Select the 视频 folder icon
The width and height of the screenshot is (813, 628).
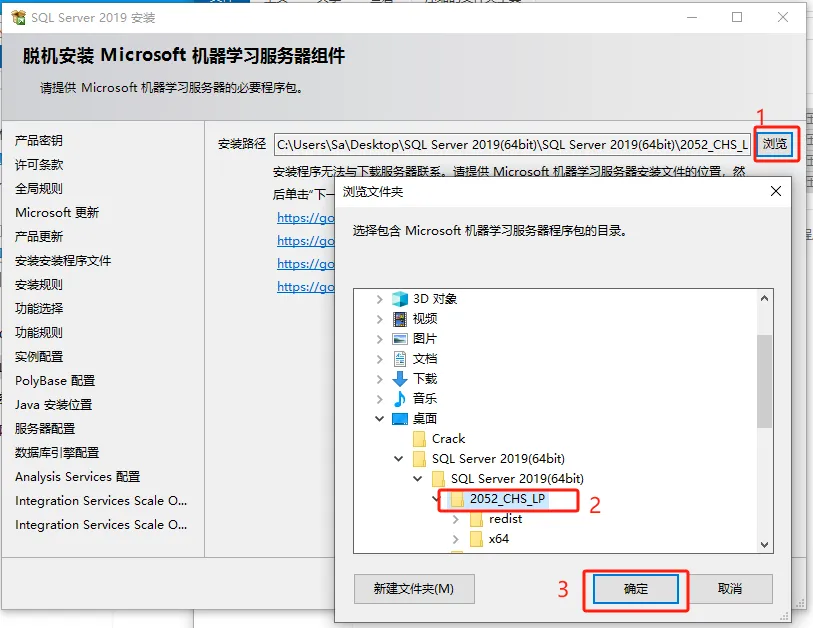pyautogui.click(x=400, y=319)
